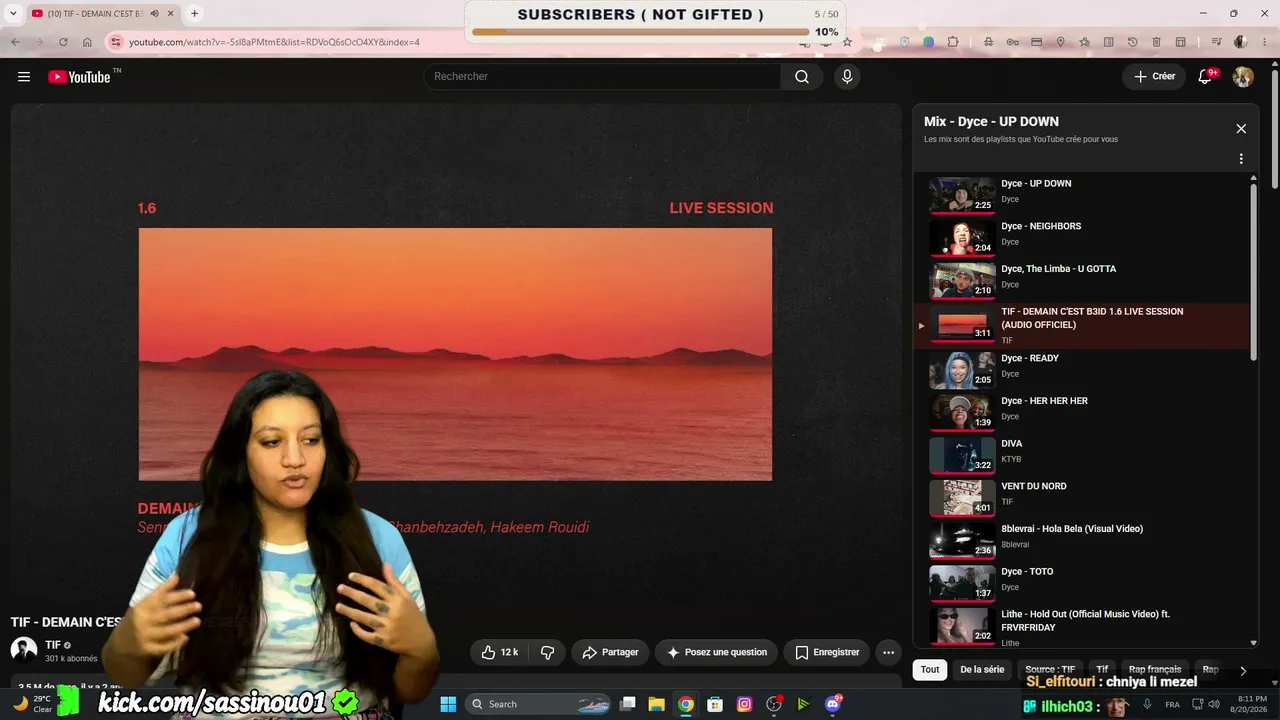Open the Dyce - READY thumbnail
Image resolution: width=1280 pixels, height=720 pixels.
(962, 370)
